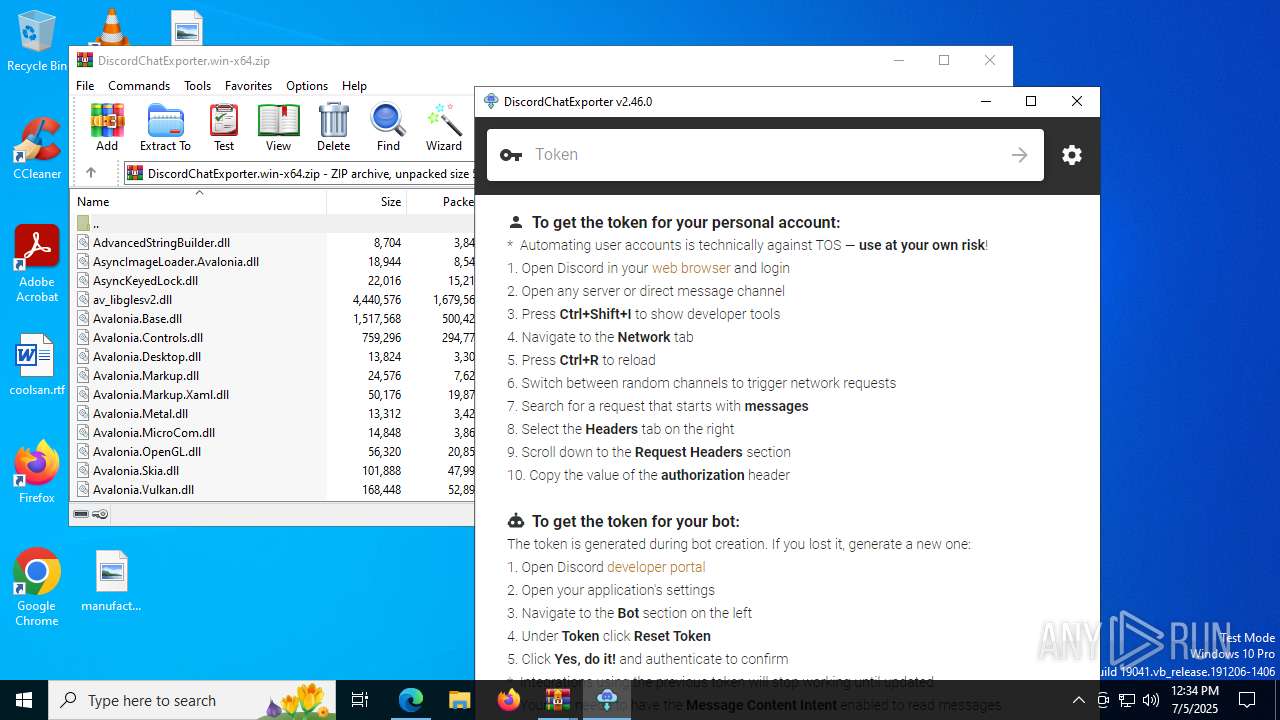Click the Windows search box
Image resolution: width=1280 pixels, height=720 pixels.
tap(194, 700)
